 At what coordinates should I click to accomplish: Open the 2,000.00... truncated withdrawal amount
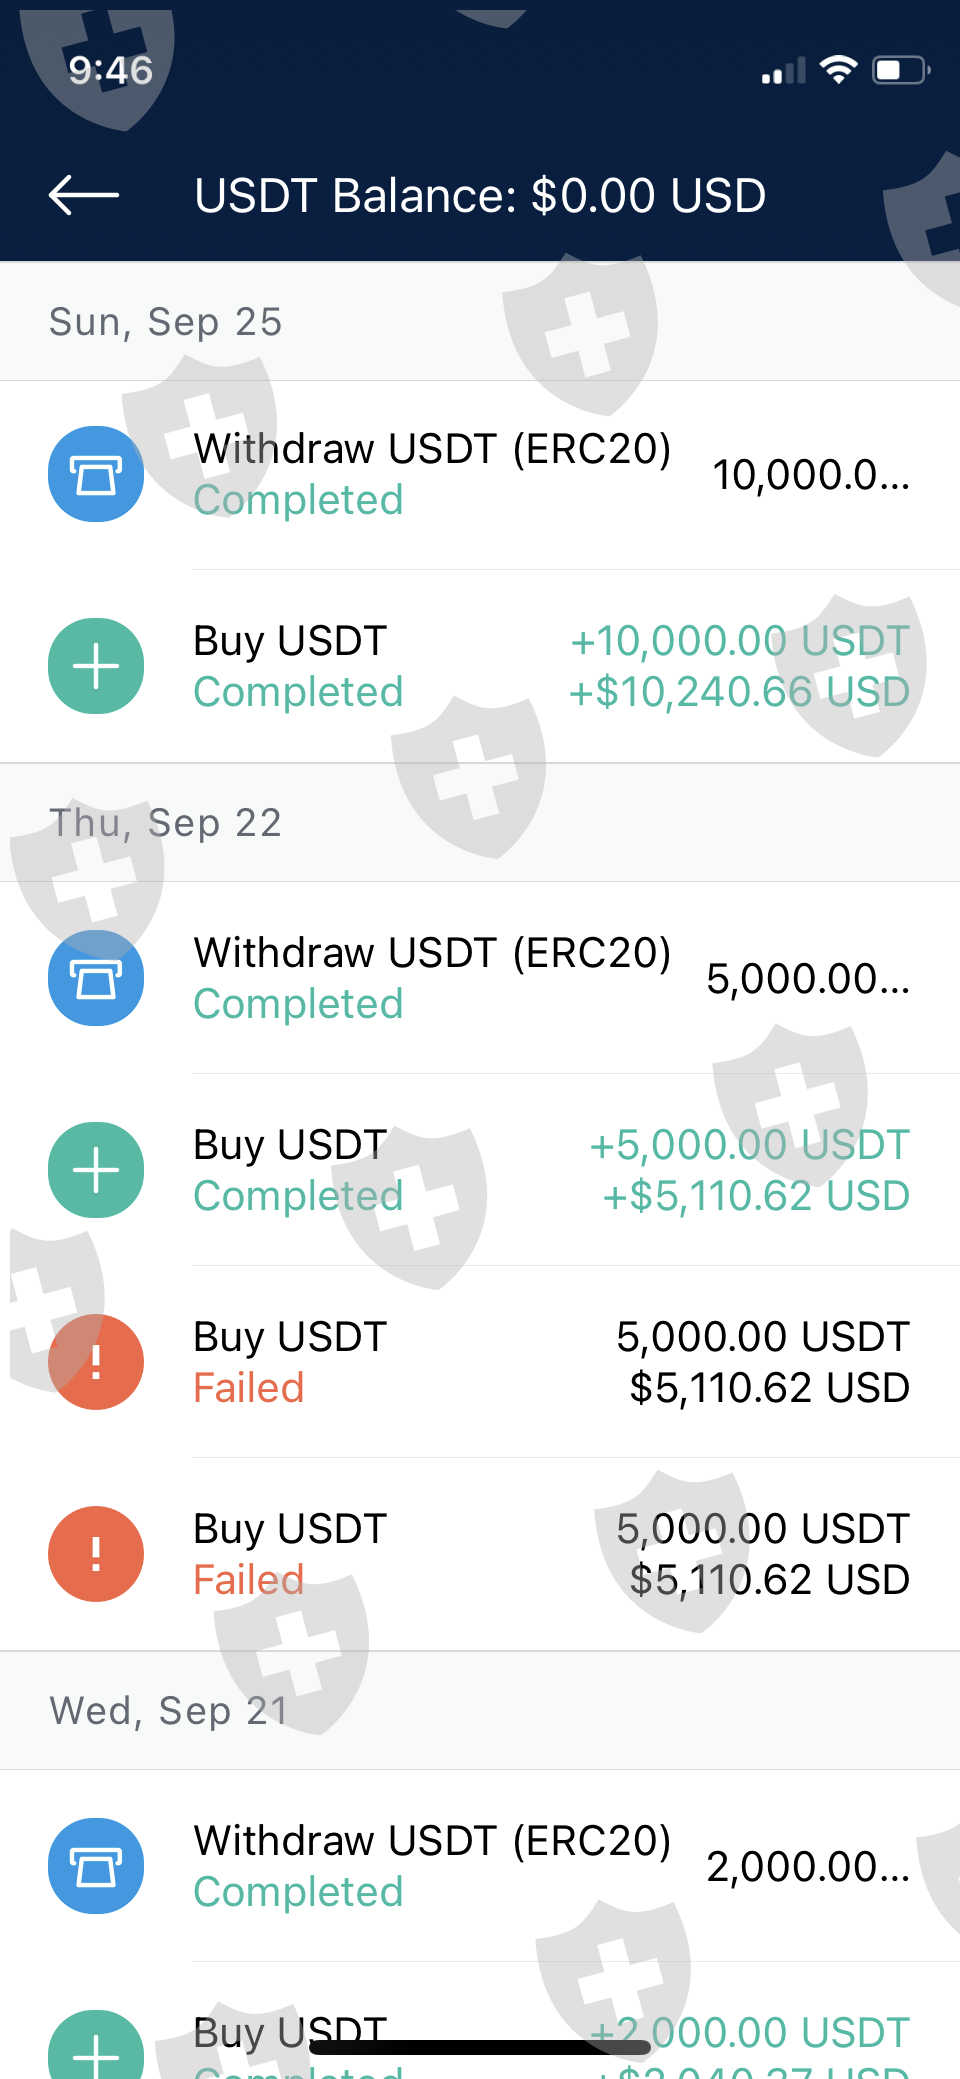click(808, 1867)
